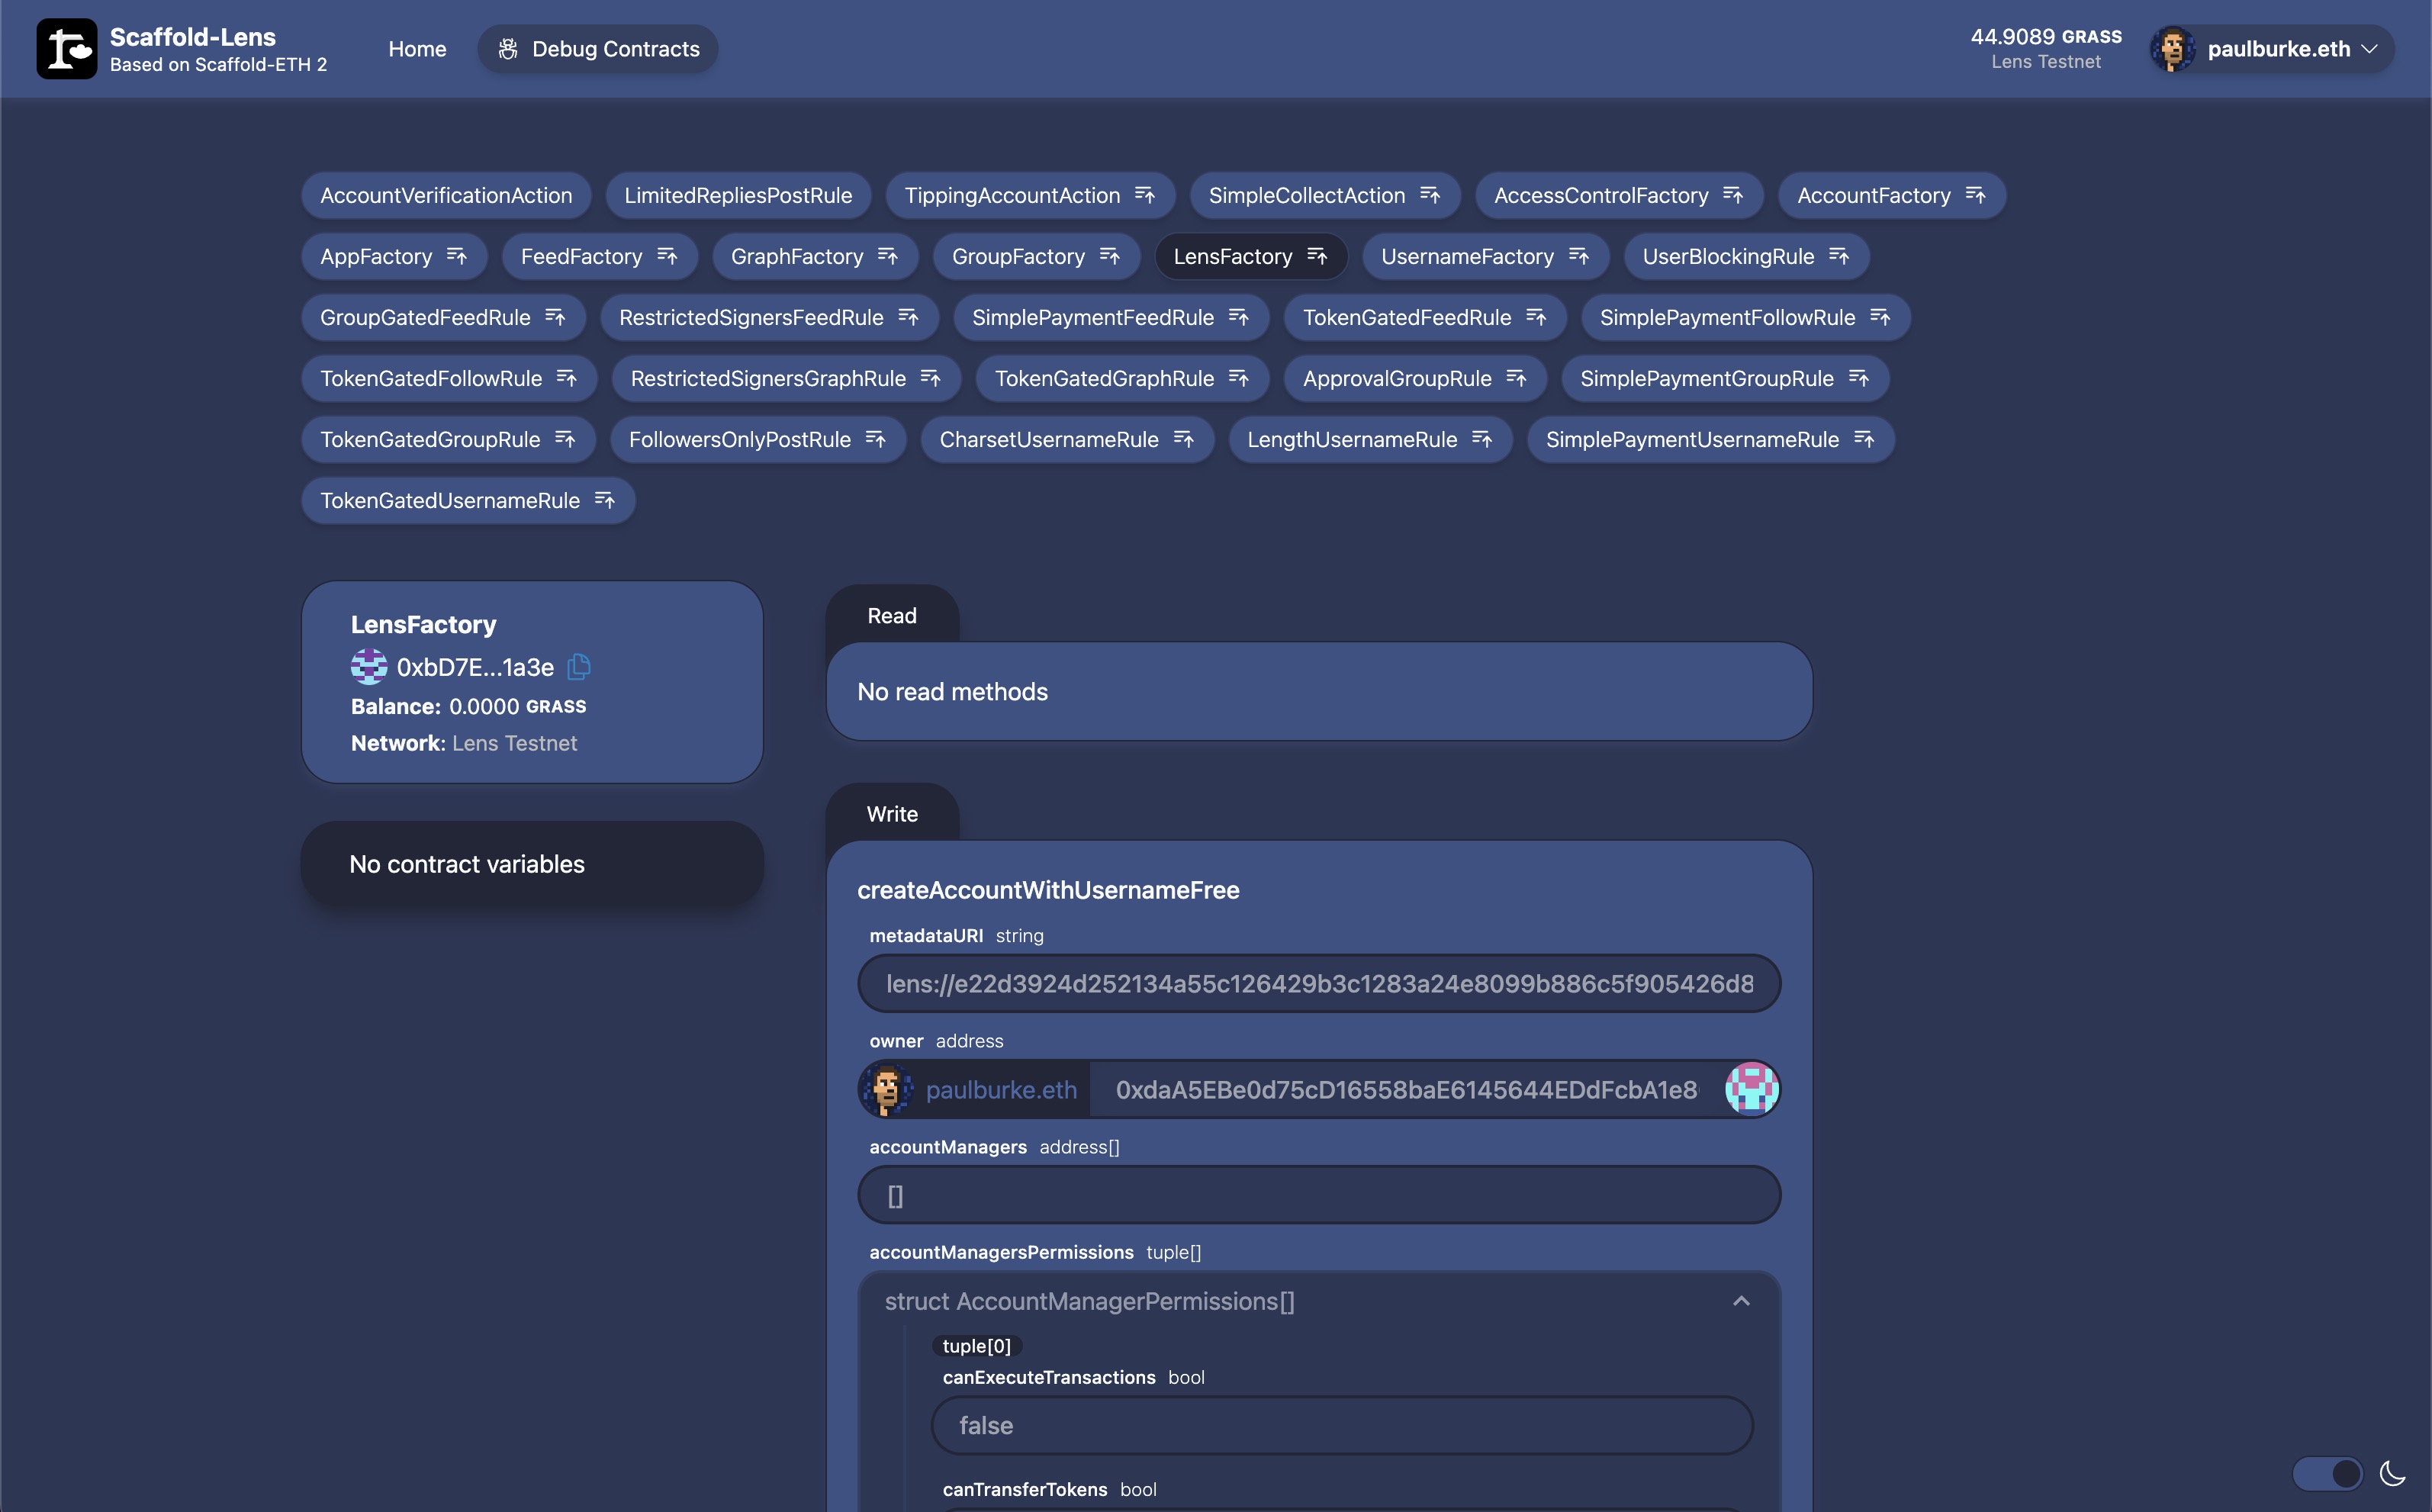
Task: Click the 44.9089 GRASS balance display
Action: [x=2046, y=37]
